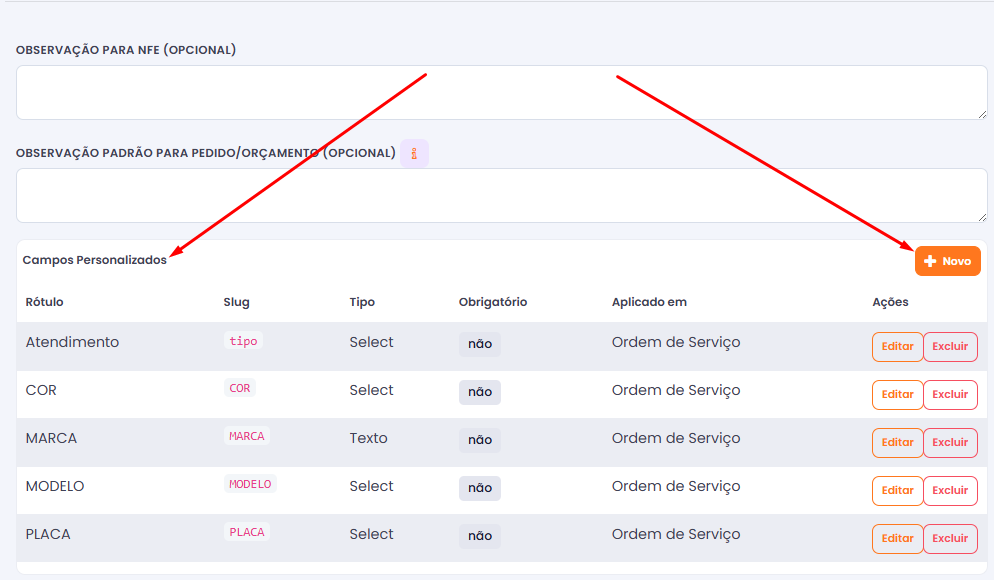994x580 pixels.
Task: Select the COR label cell
Action: click(x=41, y=390)
